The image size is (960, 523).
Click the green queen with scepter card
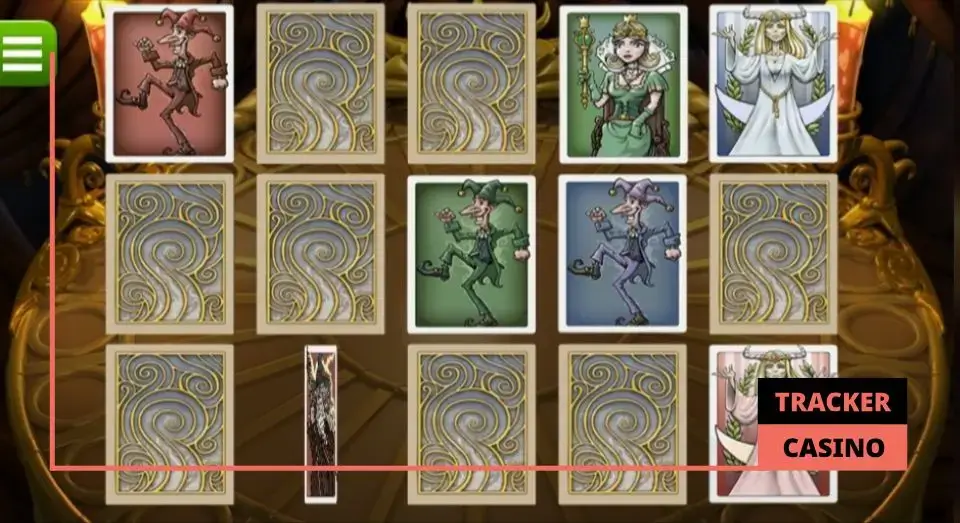point(623,85)
